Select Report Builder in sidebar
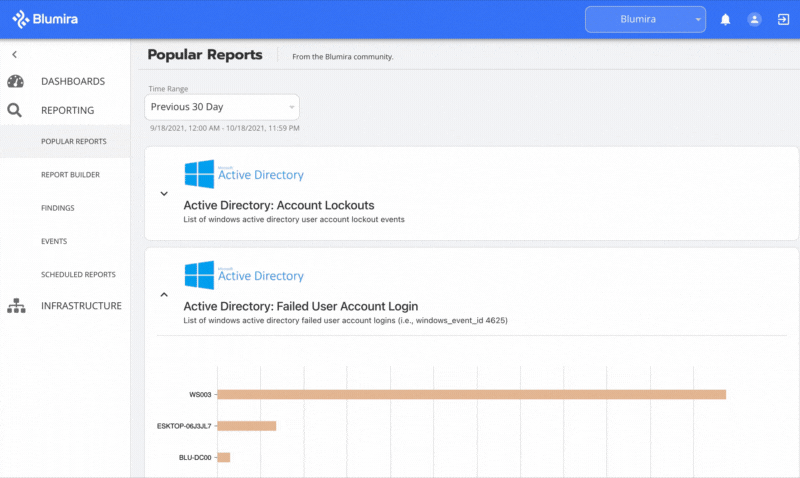This screenshot has width=800, height=478. tap(70, 174)
